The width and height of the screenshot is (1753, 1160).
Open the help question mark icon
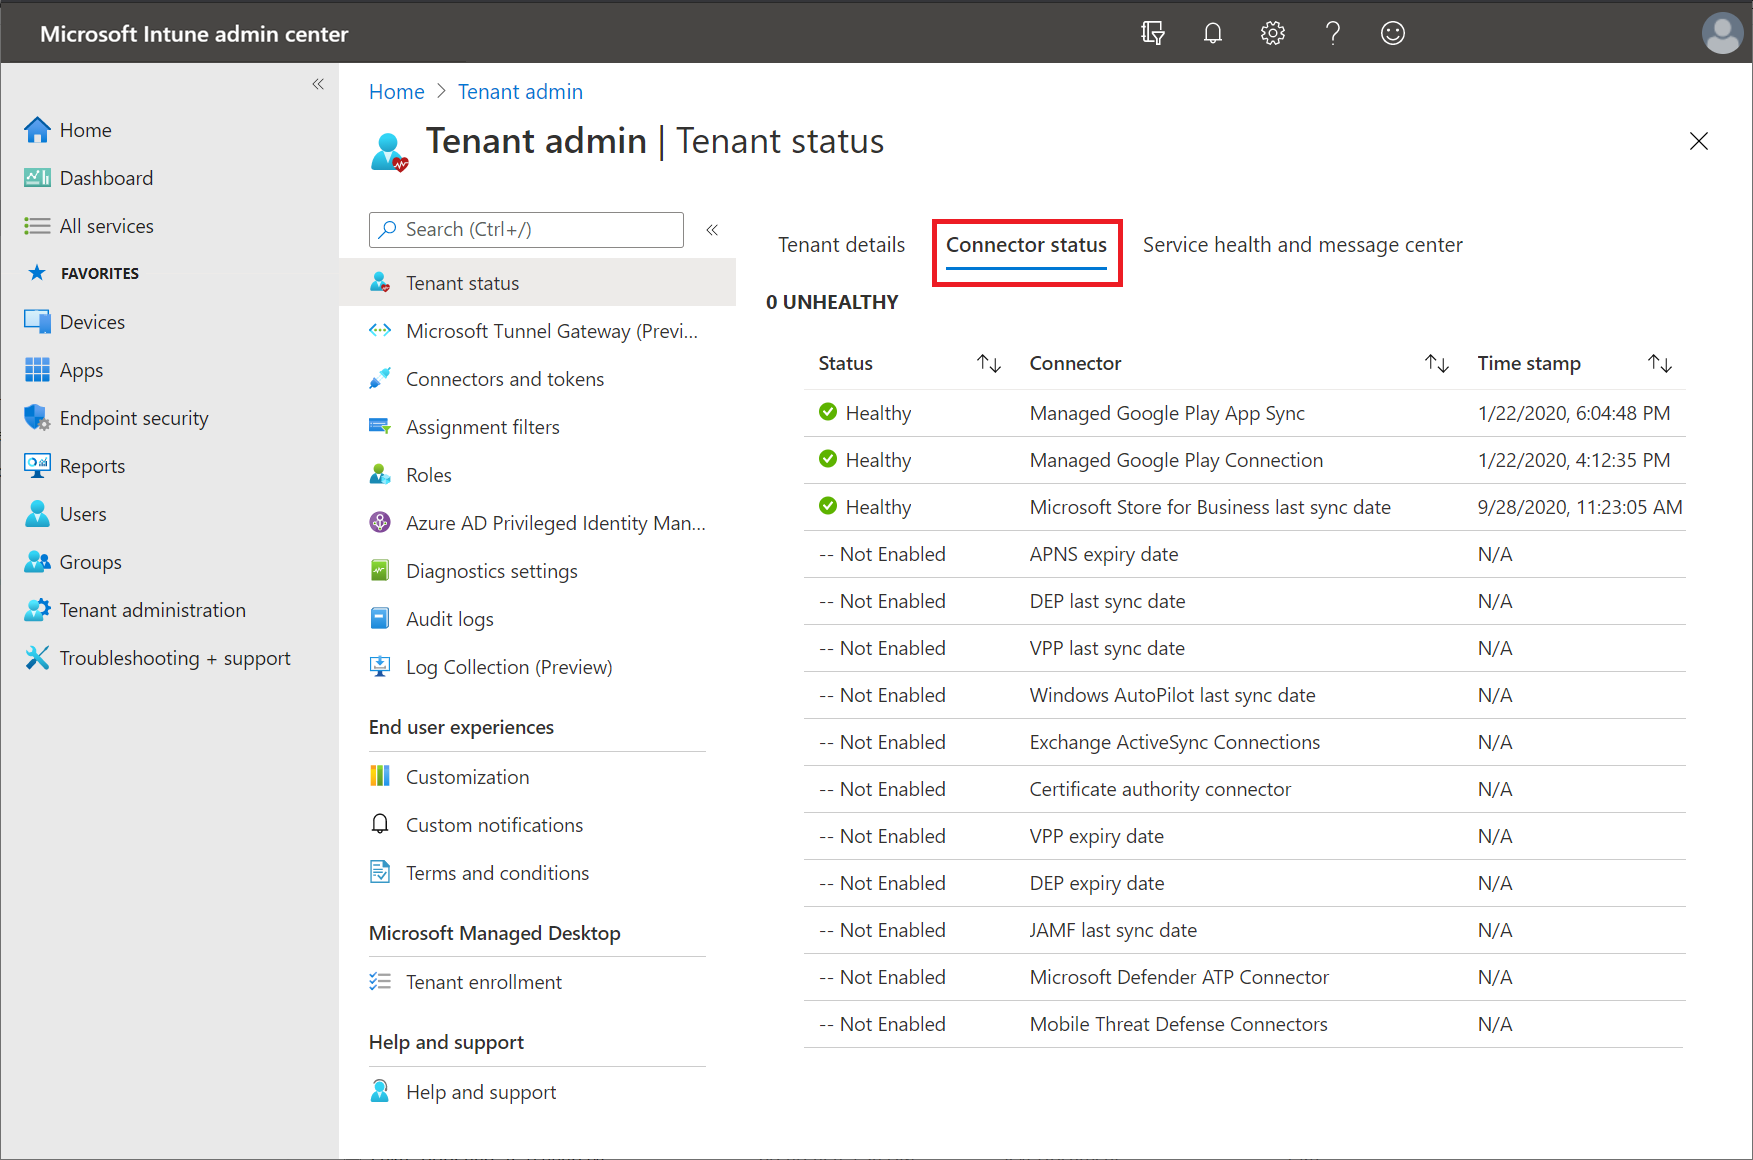[1333, 33]
